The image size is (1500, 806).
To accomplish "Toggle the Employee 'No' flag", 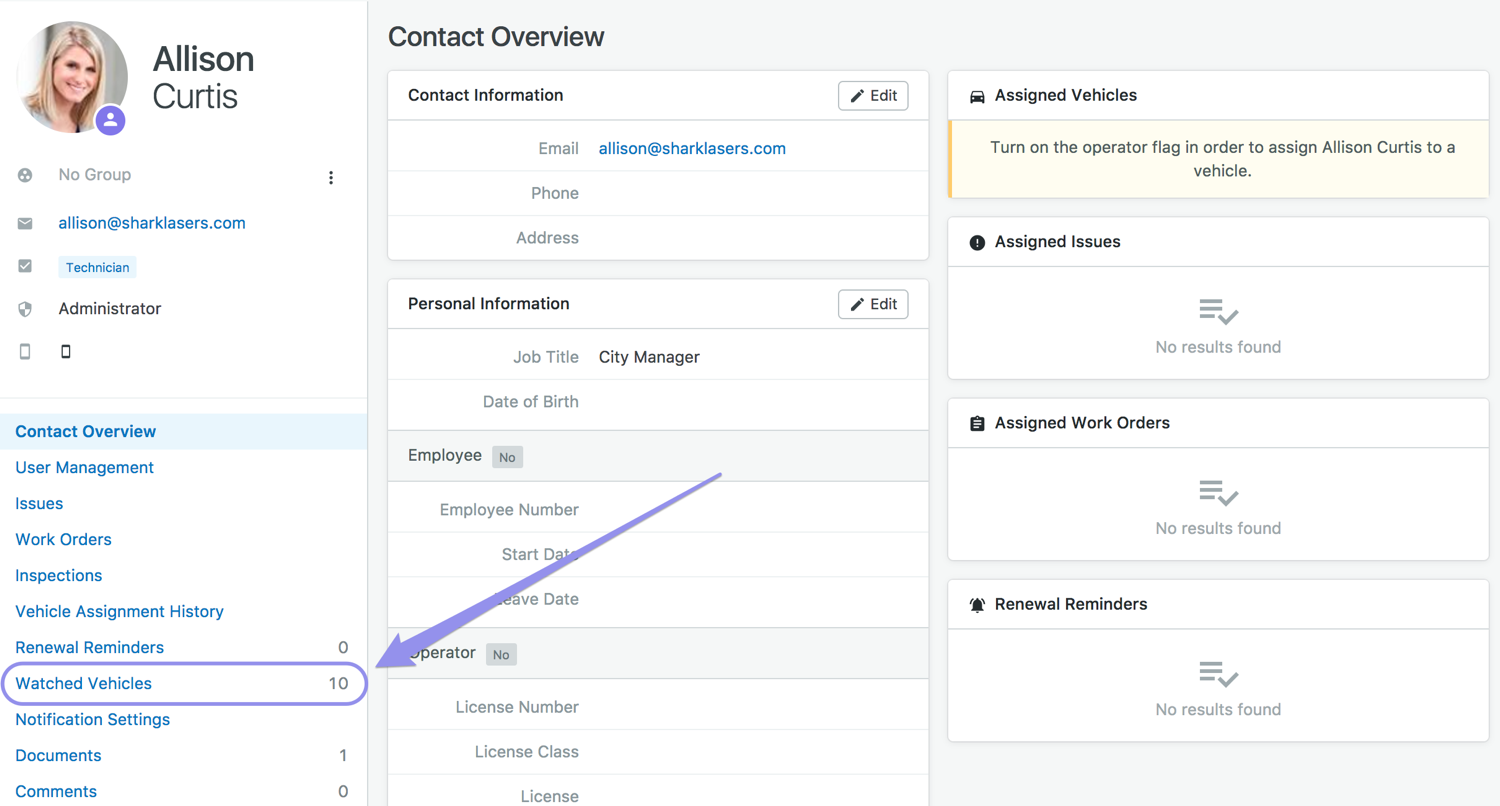I will [507, 457].
